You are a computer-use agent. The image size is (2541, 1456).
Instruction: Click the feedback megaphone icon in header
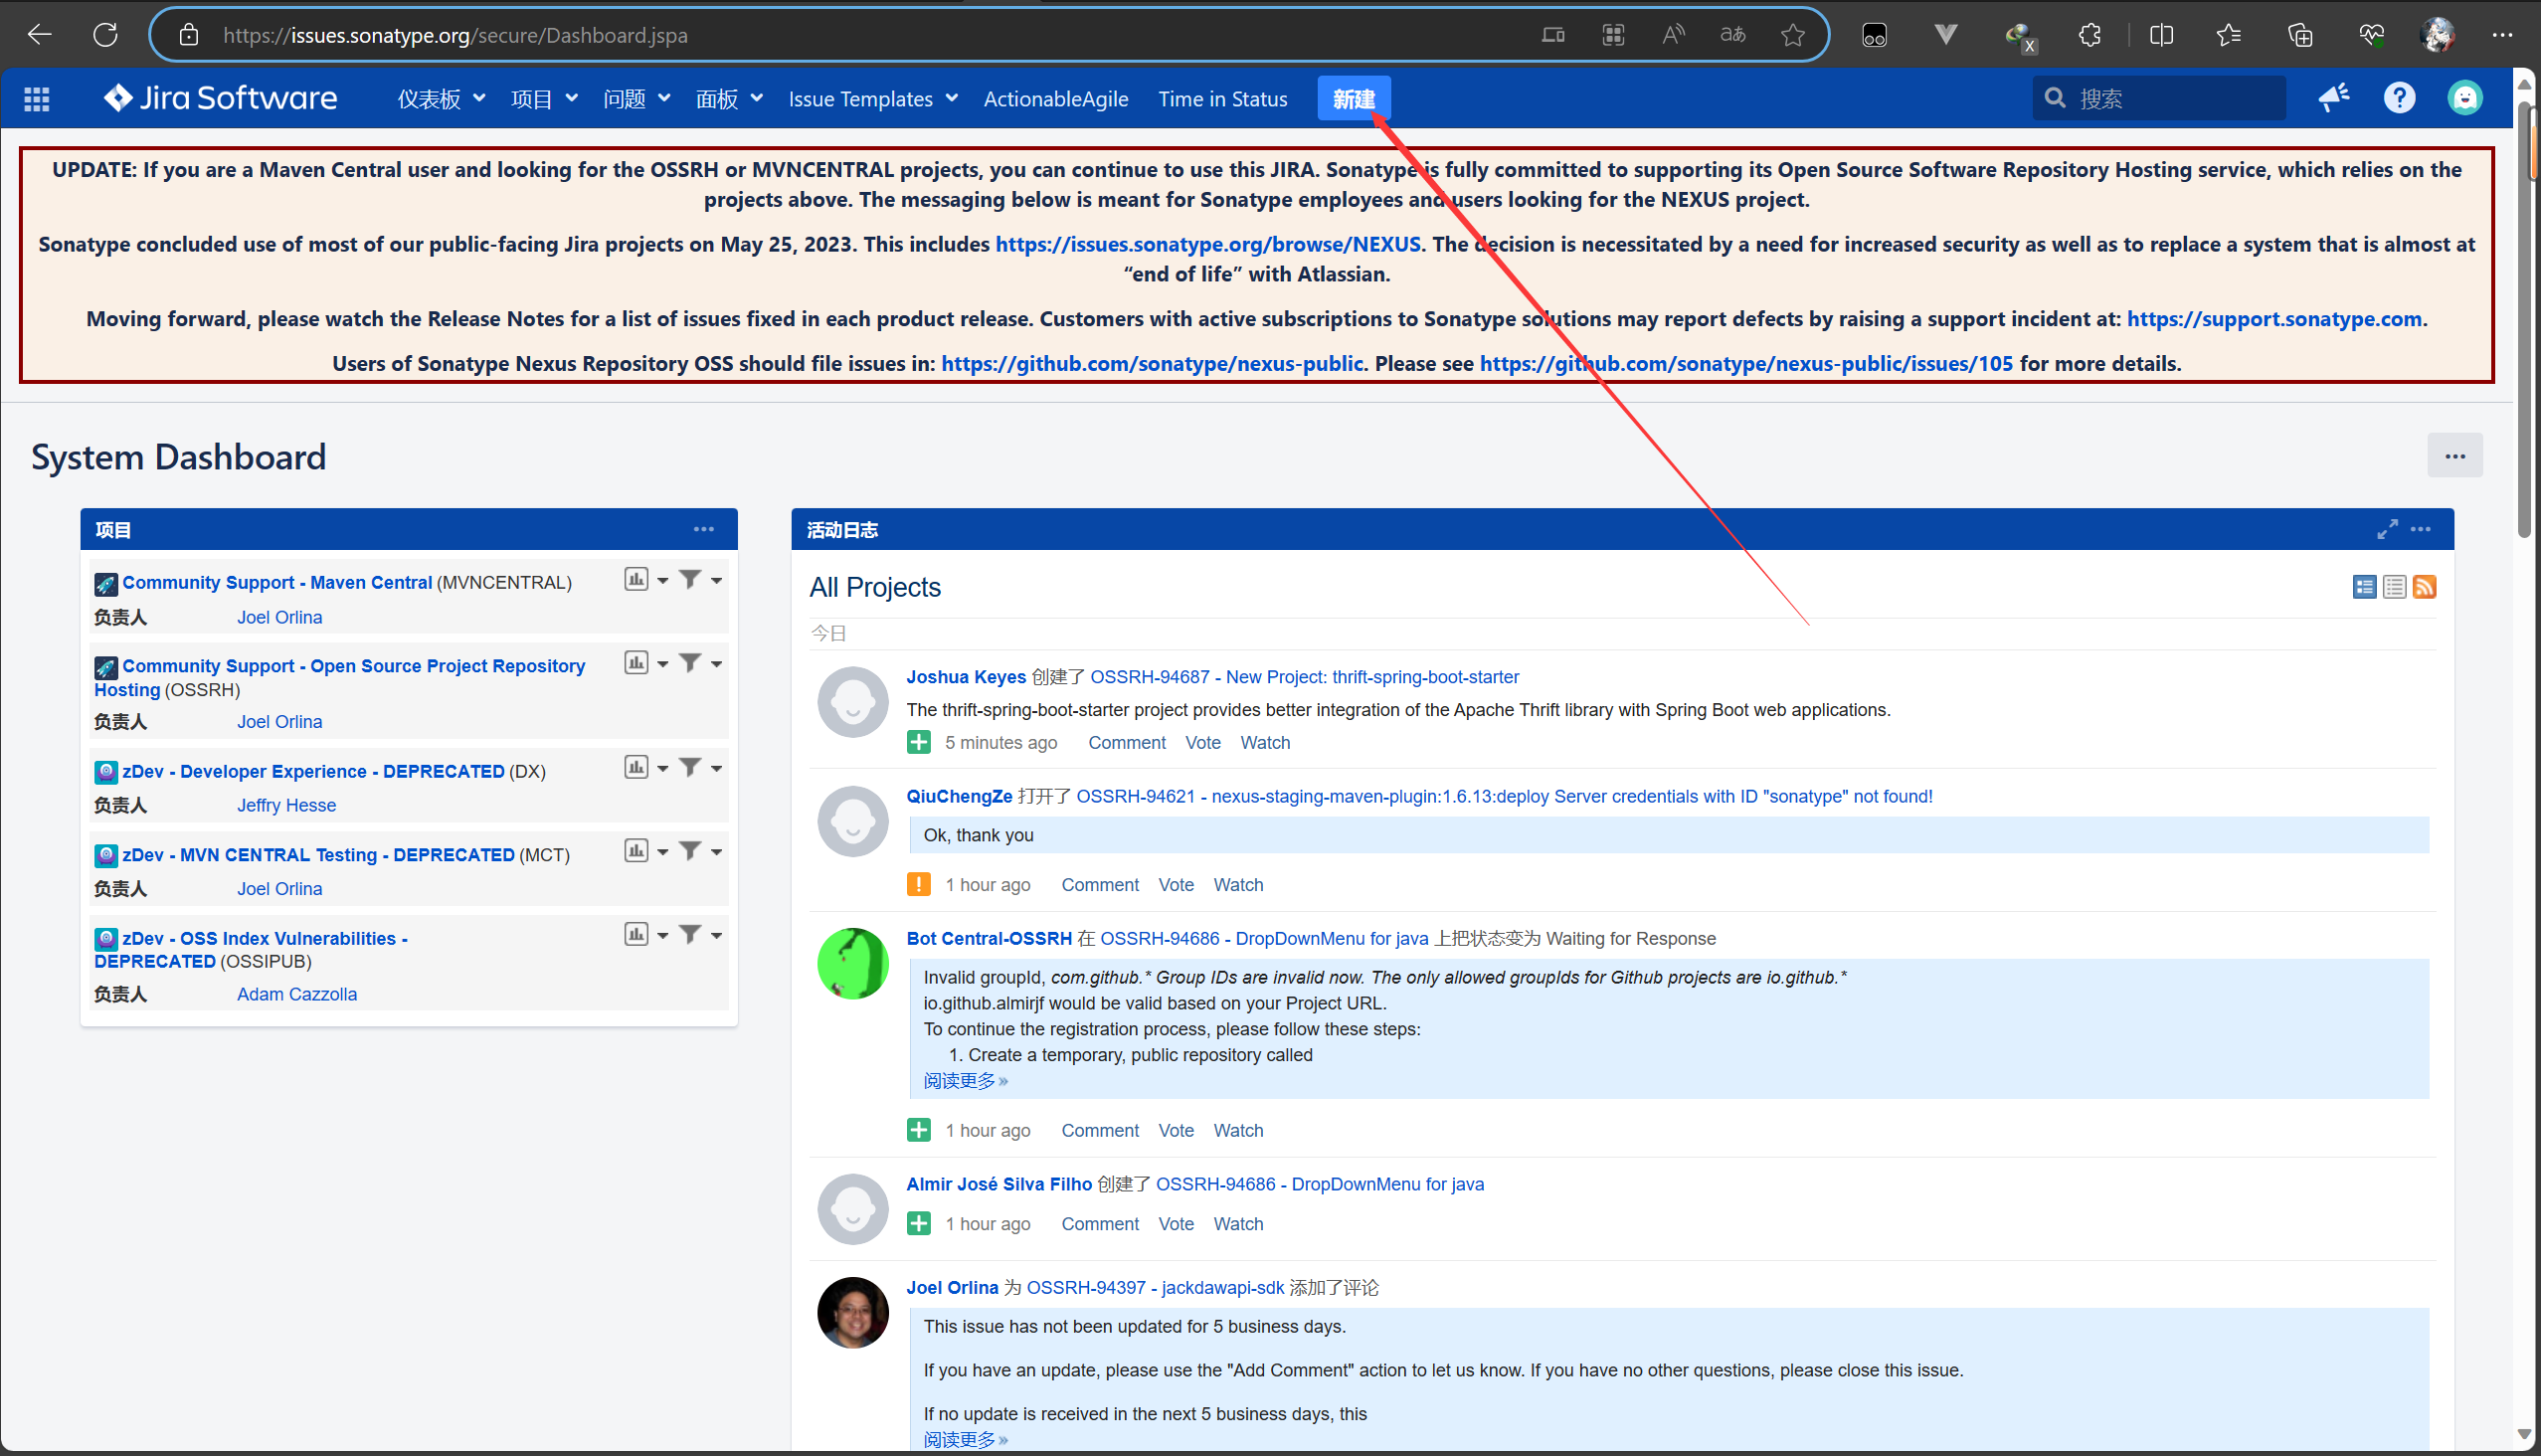click(x=2333, y=98)
